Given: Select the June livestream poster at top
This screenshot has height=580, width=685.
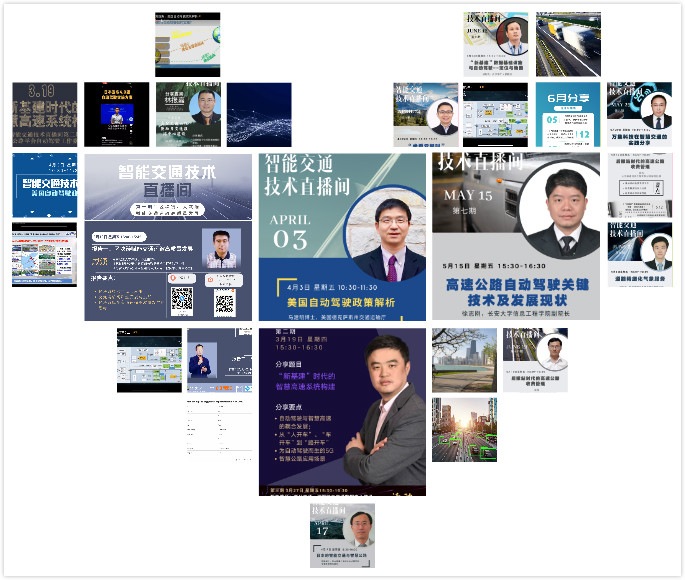Looking at the screenshot, I should tap(496, 45).
